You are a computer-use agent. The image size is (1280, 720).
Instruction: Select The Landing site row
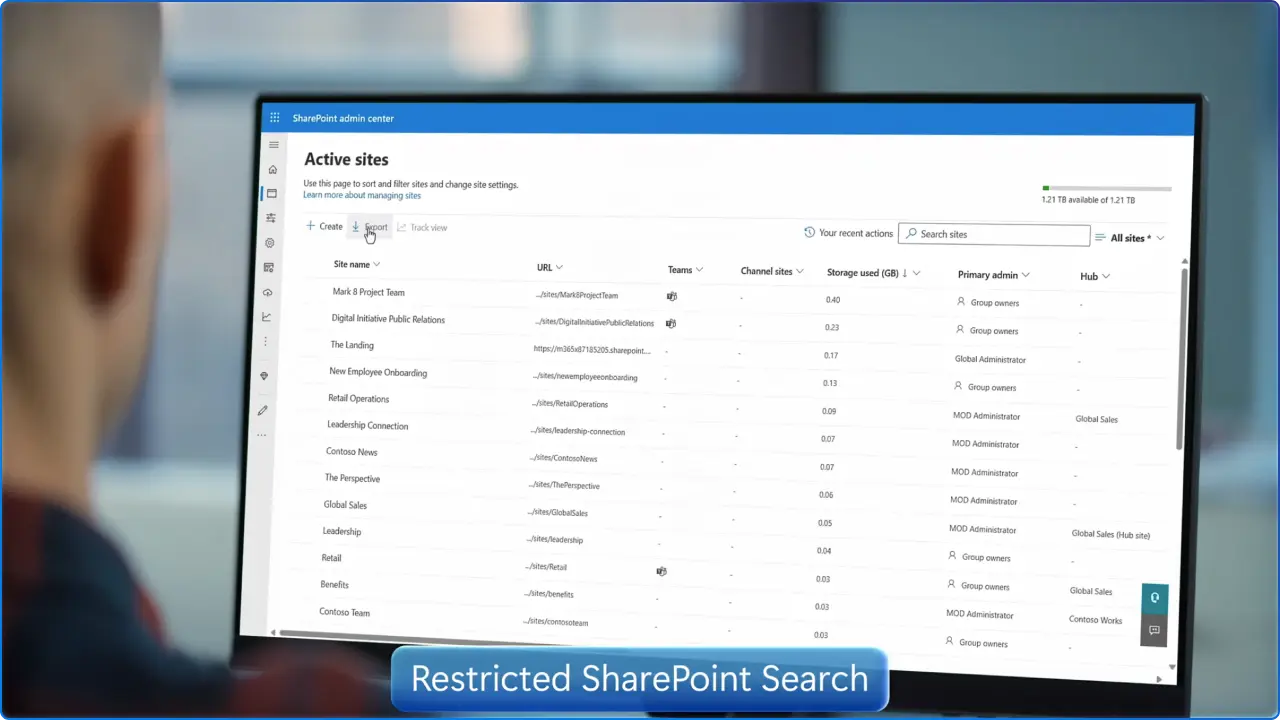[x=352, y=345]
